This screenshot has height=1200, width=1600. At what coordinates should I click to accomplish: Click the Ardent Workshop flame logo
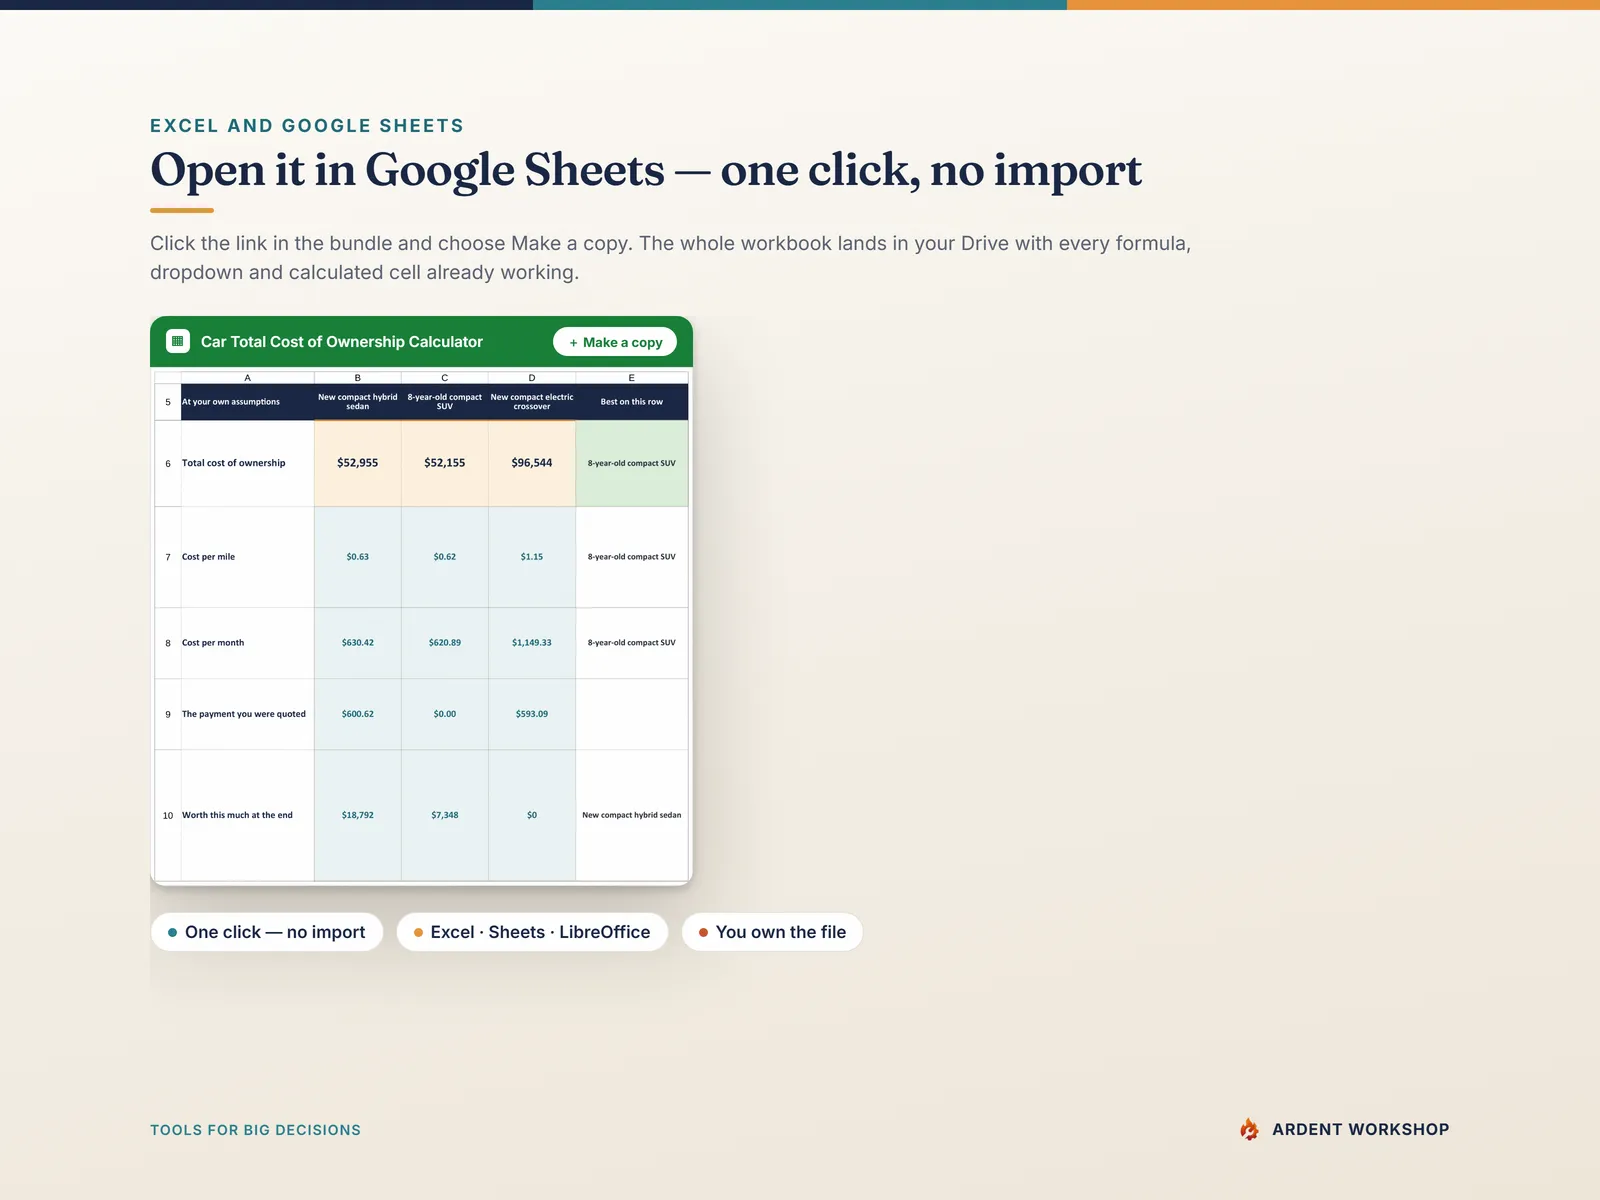[1249, 1129]
